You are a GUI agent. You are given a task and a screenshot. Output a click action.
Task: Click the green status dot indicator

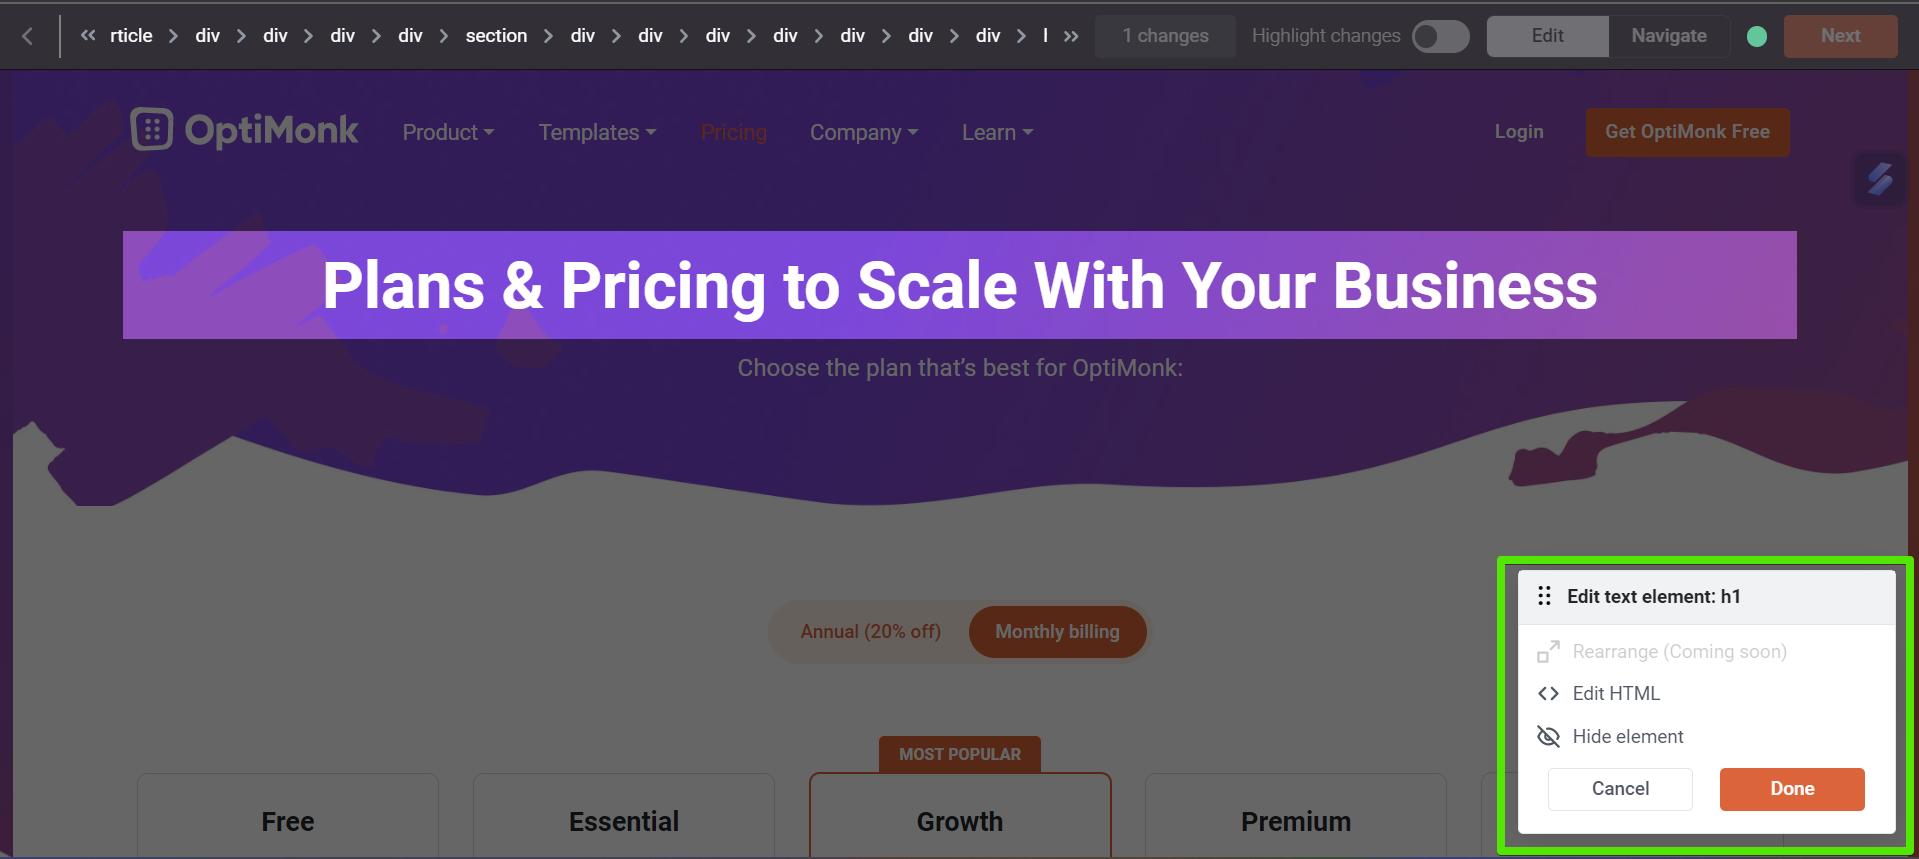coord(1756,36)
